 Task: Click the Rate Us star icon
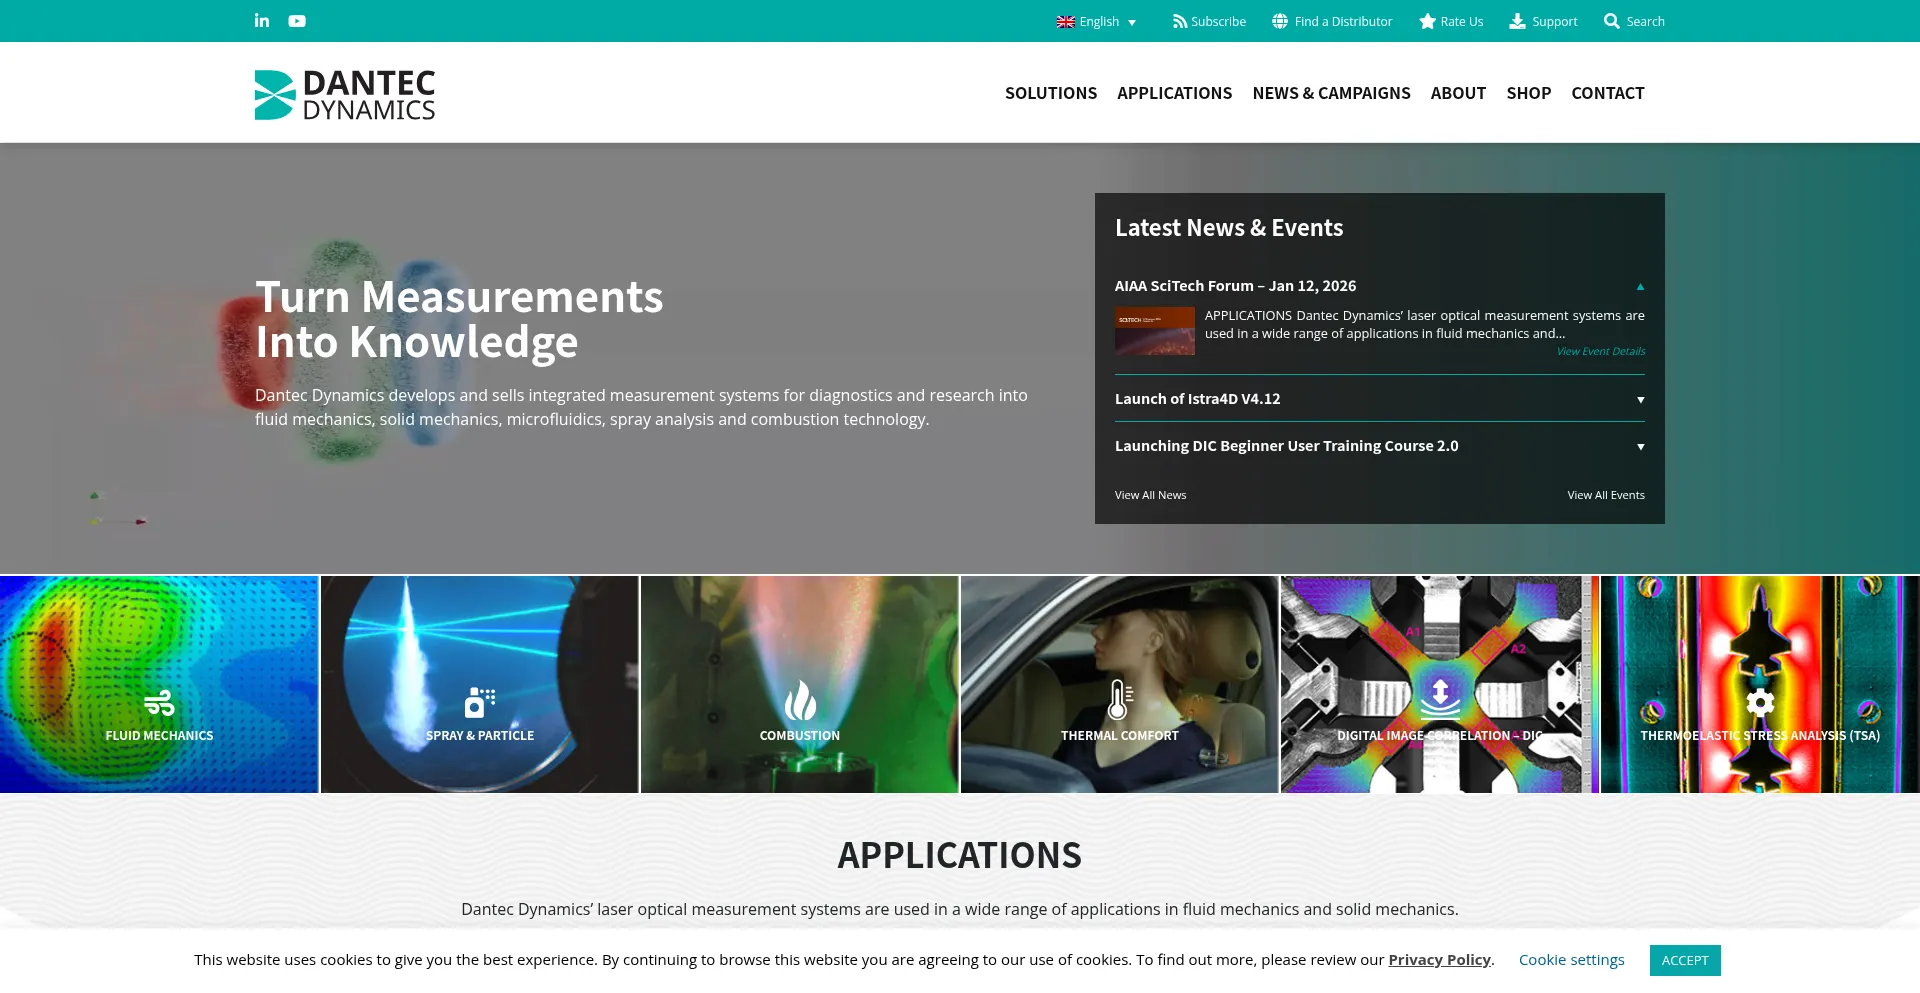(1427, 21)
